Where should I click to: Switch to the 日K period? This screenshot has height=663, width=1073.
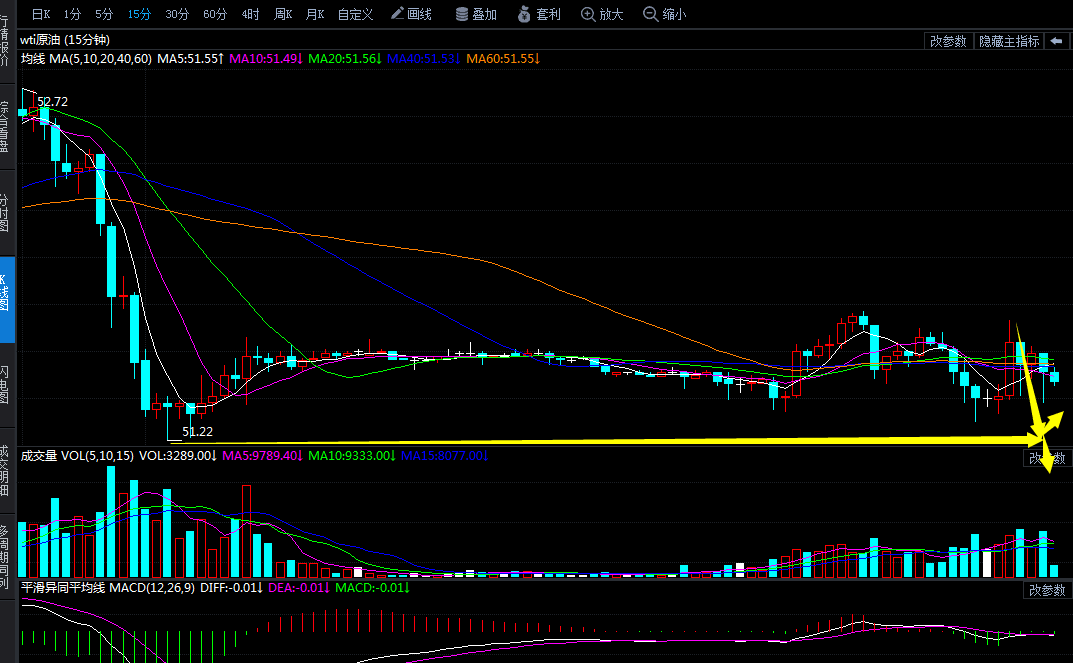click(x=41, y=14)
